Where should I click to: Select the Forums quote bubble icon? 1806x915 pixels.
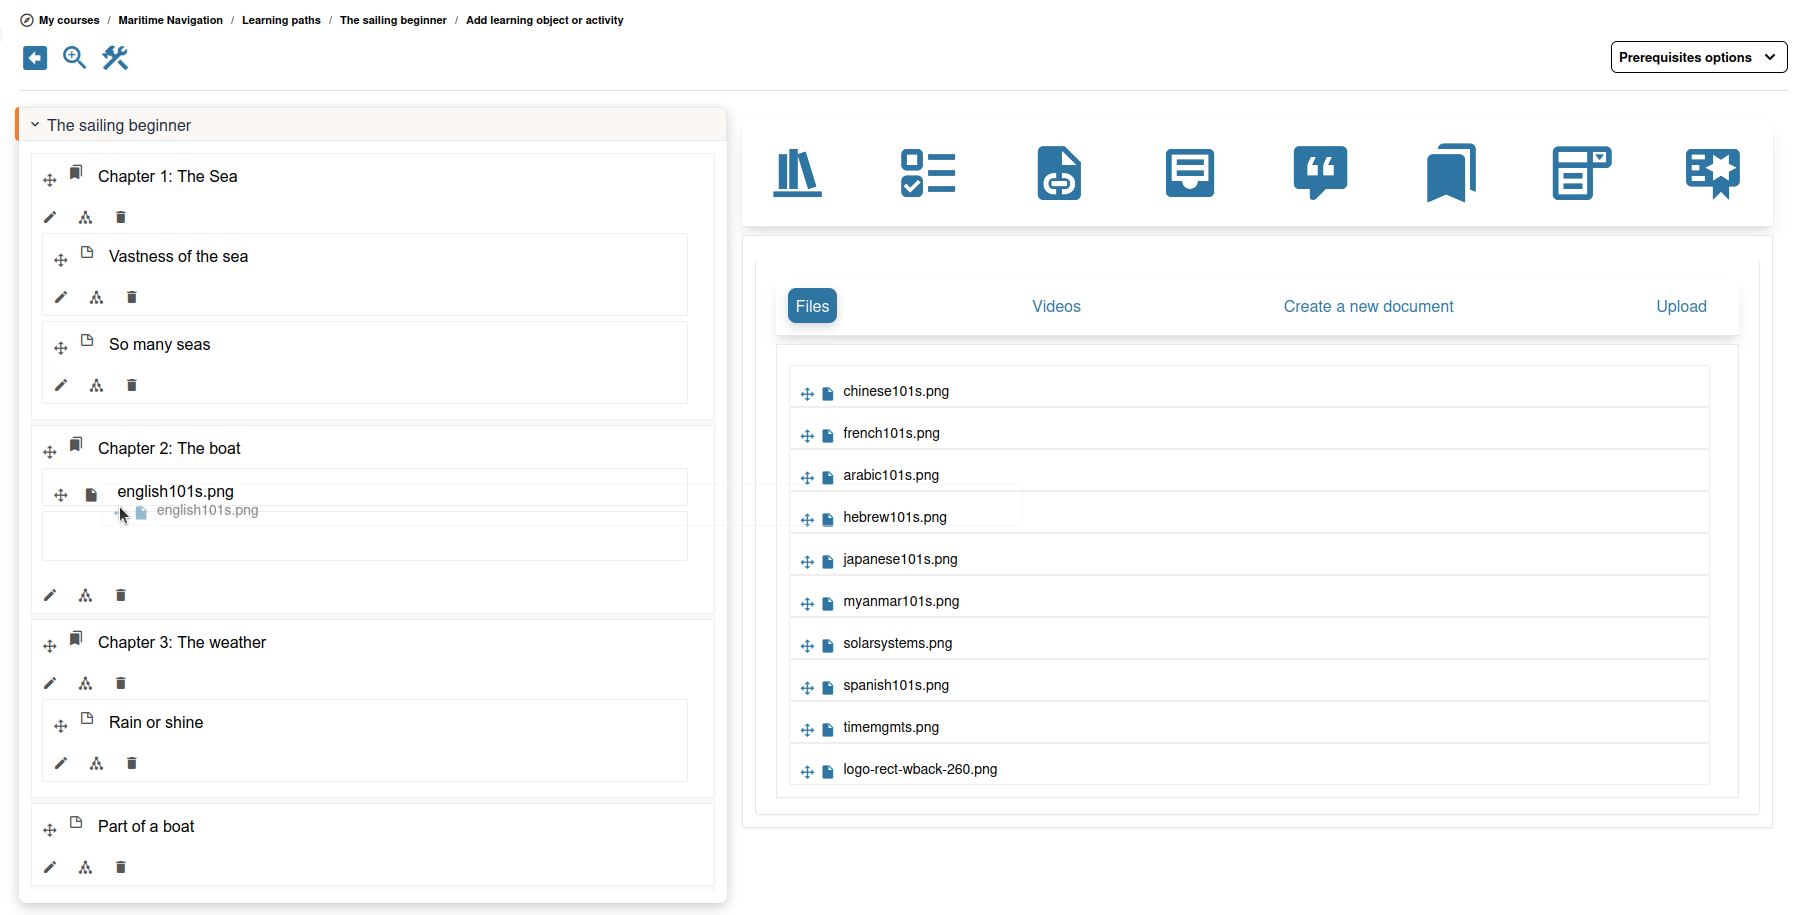coord(1320,173)
